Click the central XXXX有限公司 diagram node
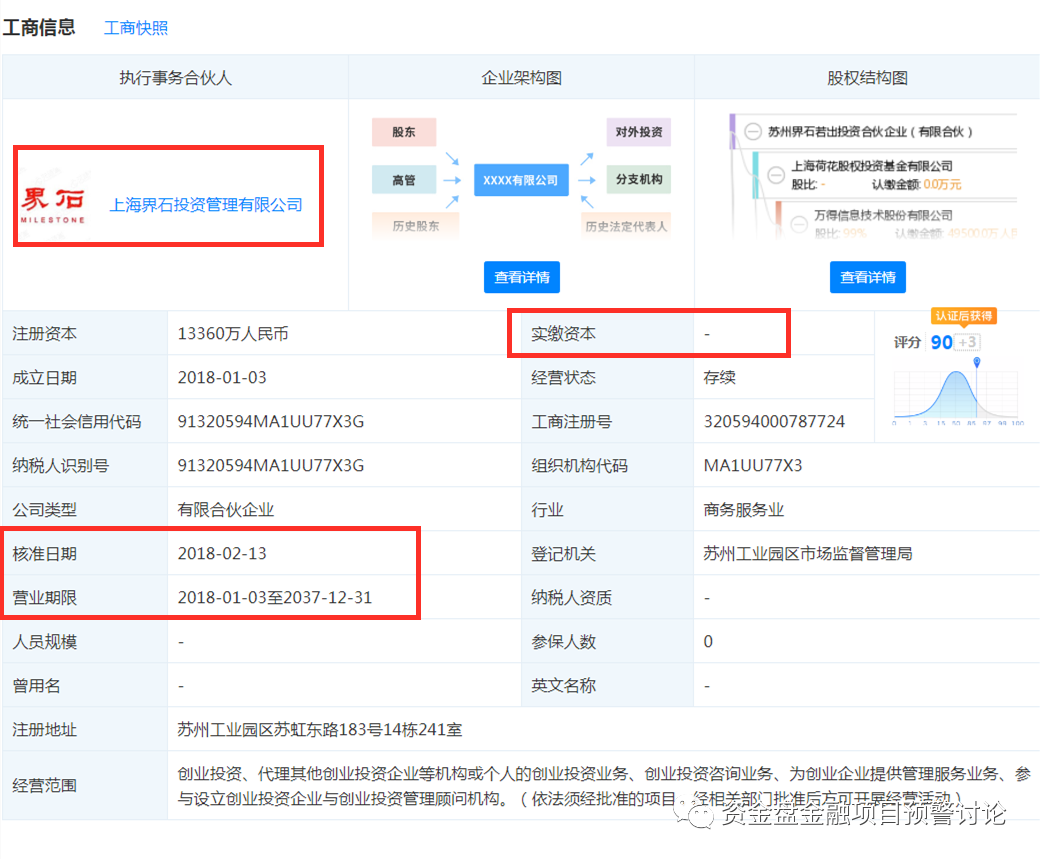This screenshot has width=1040, height=859. click(521, 180)
